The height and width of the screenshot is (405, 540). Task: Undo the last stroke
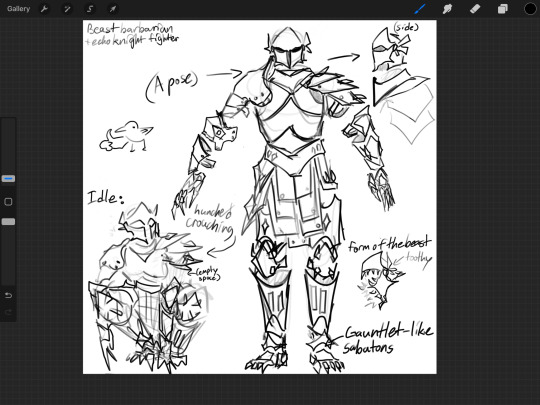tap(8, 295)
